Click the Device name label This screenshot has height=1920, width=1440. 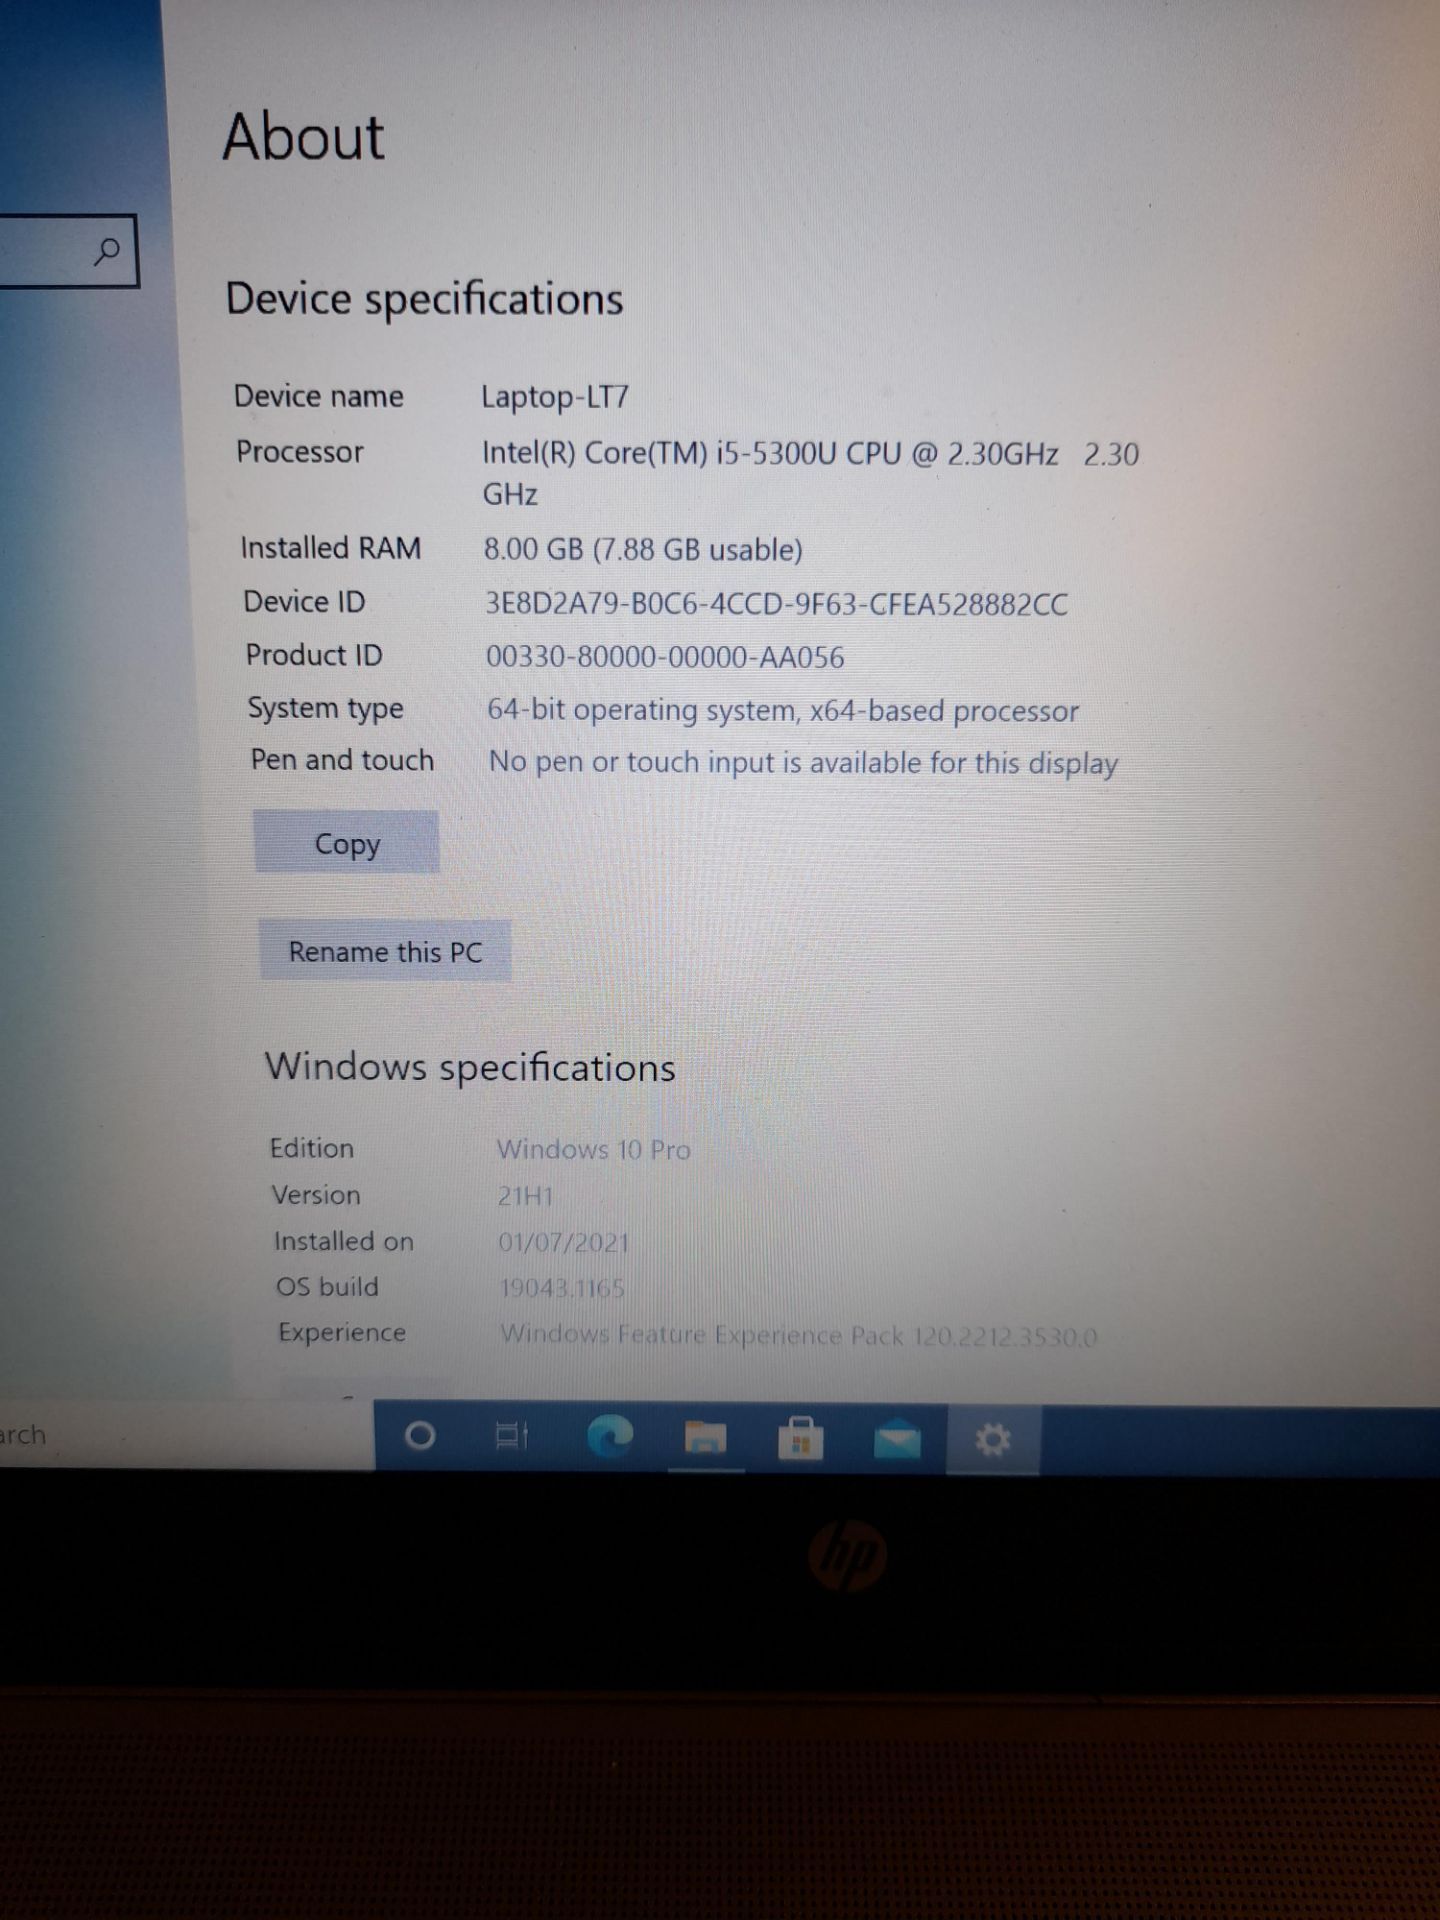point(319,396)
